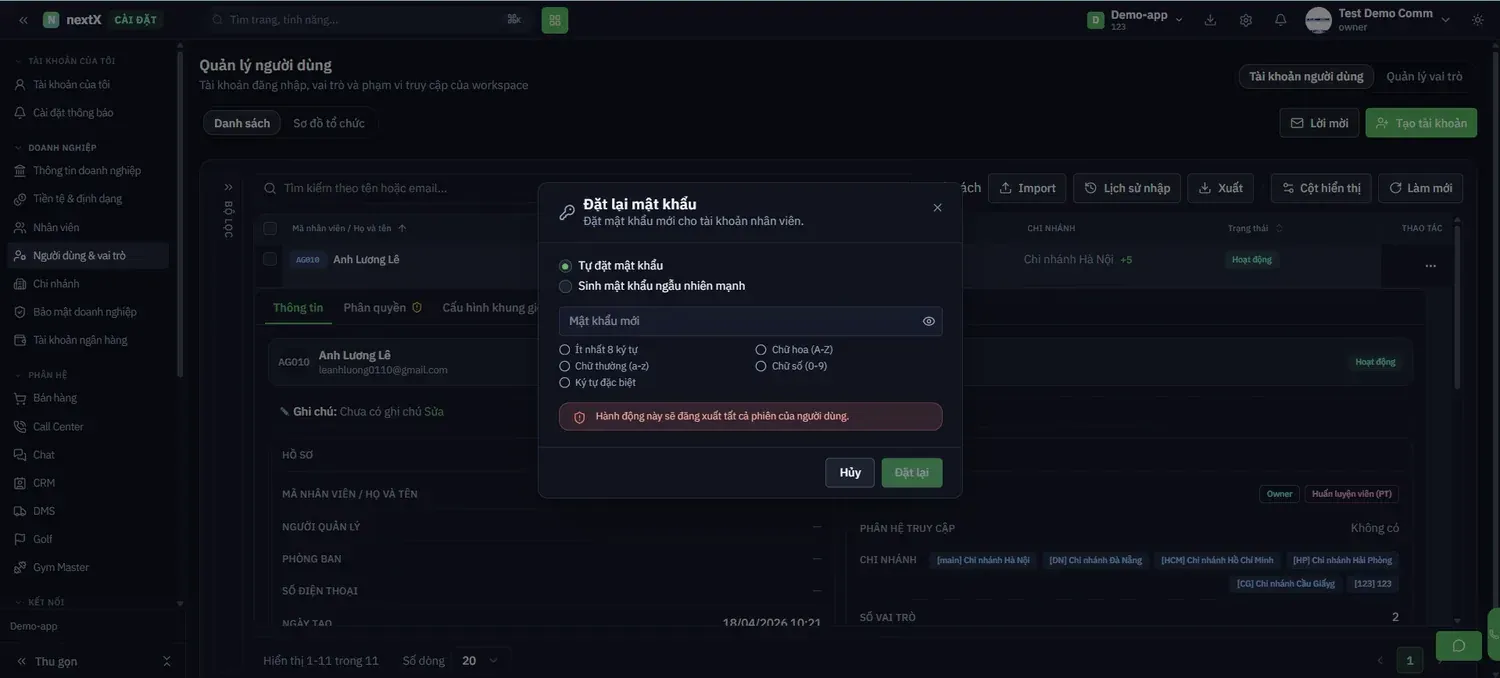The width and height of the screenshot is (1500, 678).
Task: Expand the BỘ LỌC filter panel arrow
Action: pyautogui.click(x=228, y=187)
